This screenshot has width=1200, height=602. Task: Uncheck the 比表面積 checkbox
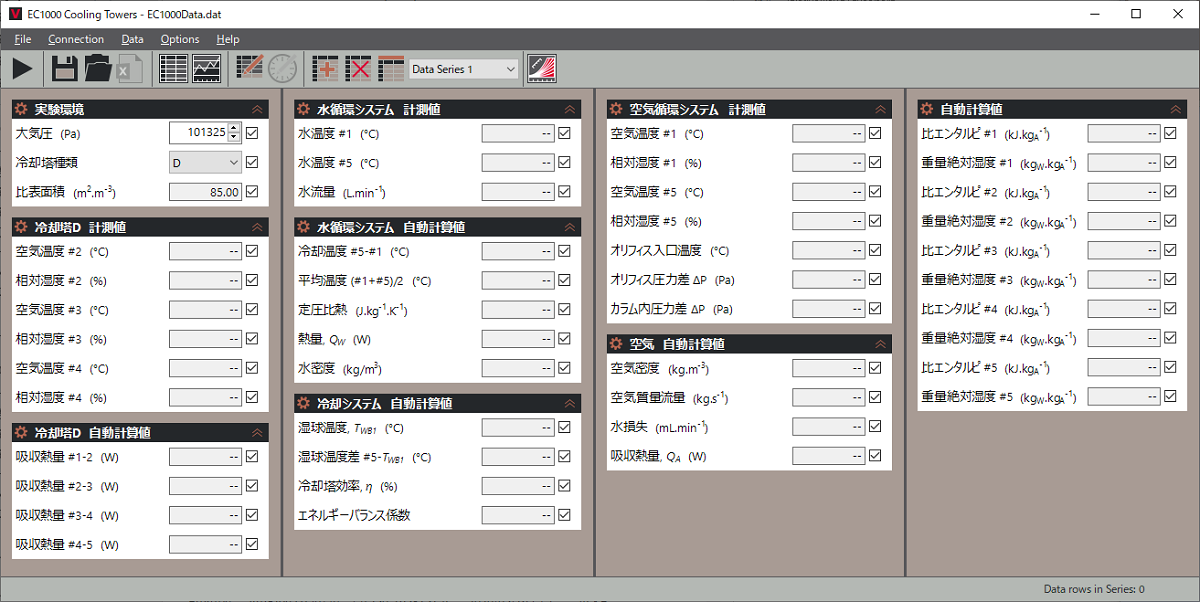point(252,191)
